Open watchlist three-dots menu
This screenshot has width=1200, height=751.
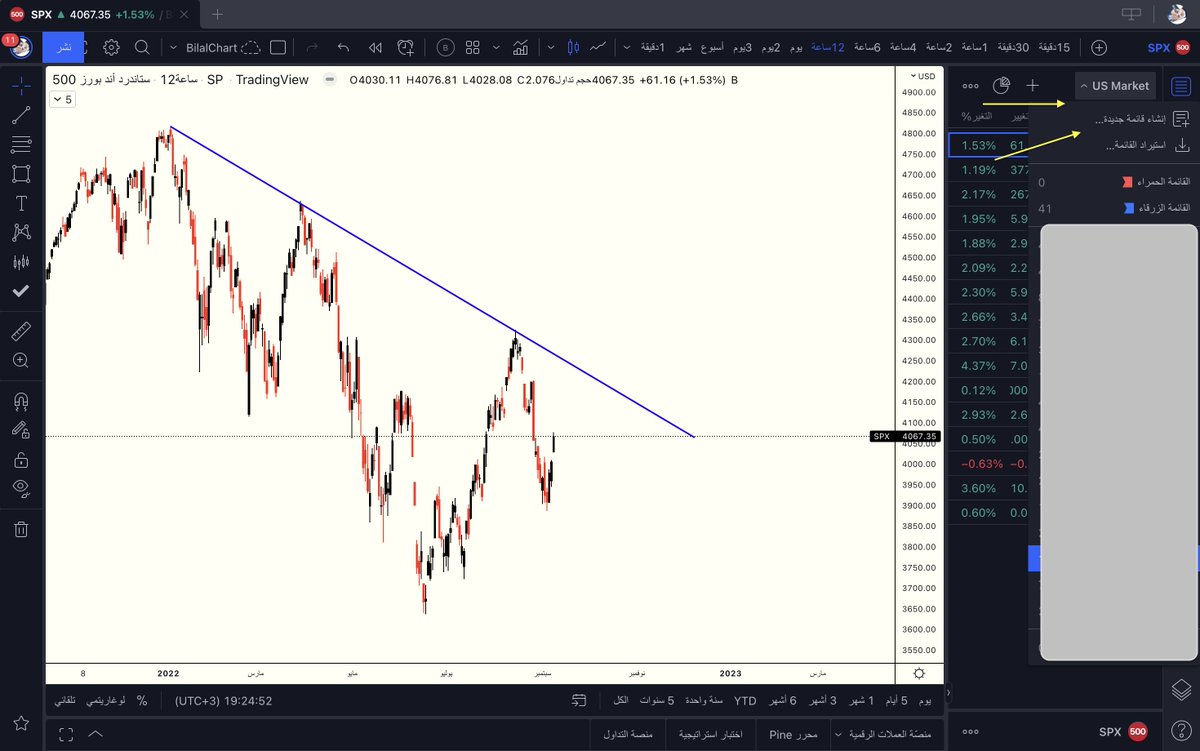click(970, 86)
